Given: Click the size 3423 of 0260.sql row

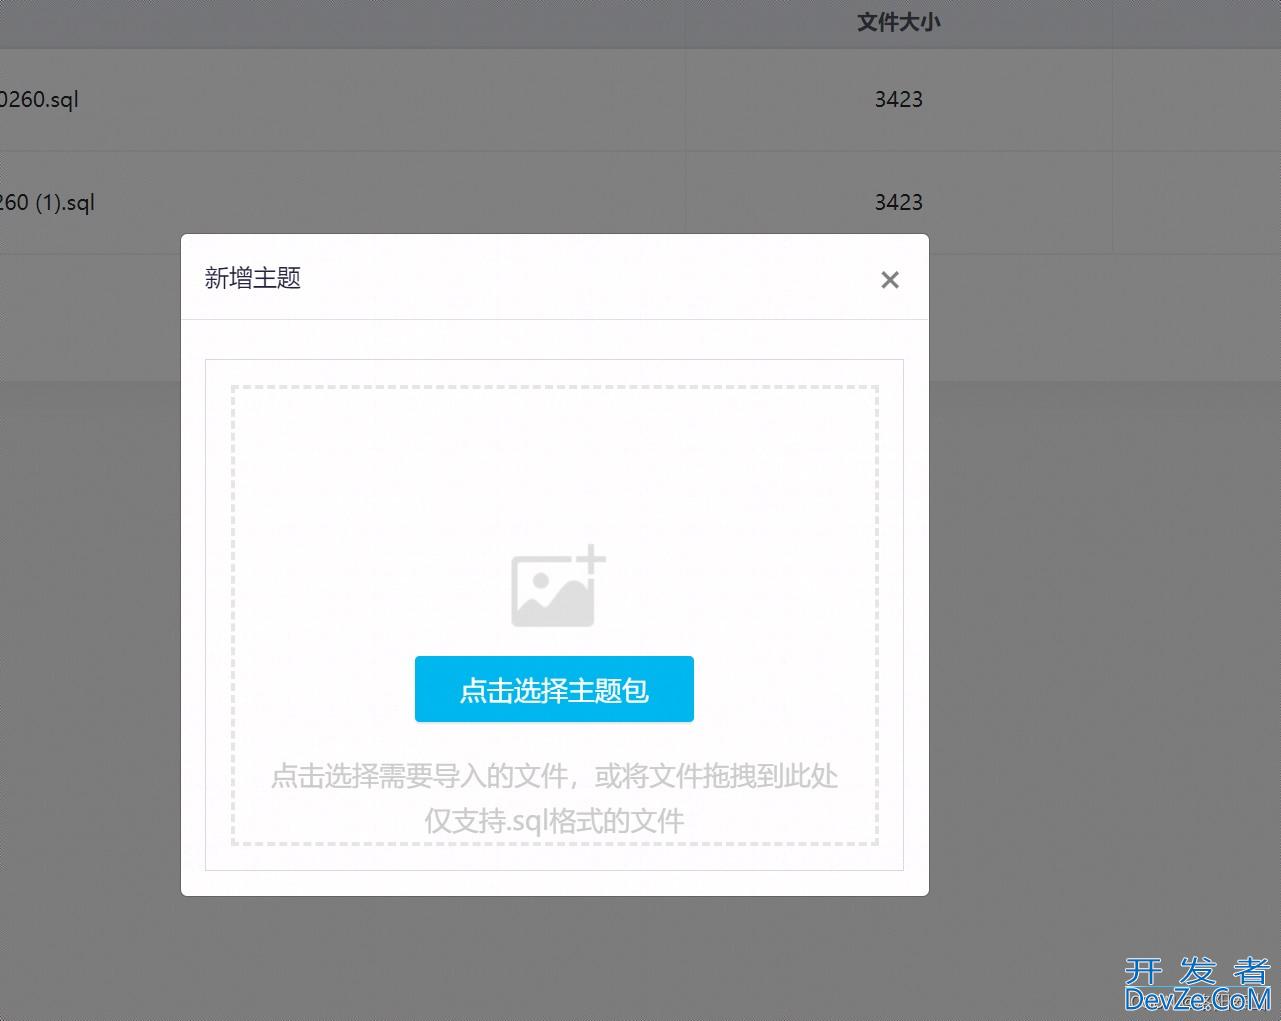Looking at the screenshot, I should (899, 99).
